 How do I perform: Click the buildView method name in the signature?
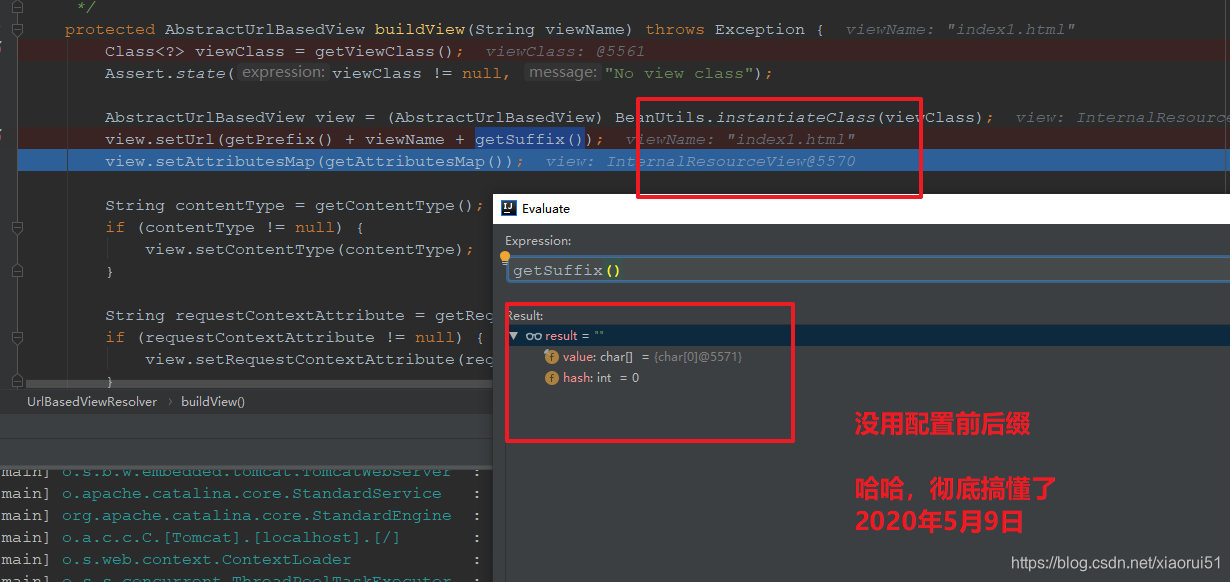coord(420,29)
